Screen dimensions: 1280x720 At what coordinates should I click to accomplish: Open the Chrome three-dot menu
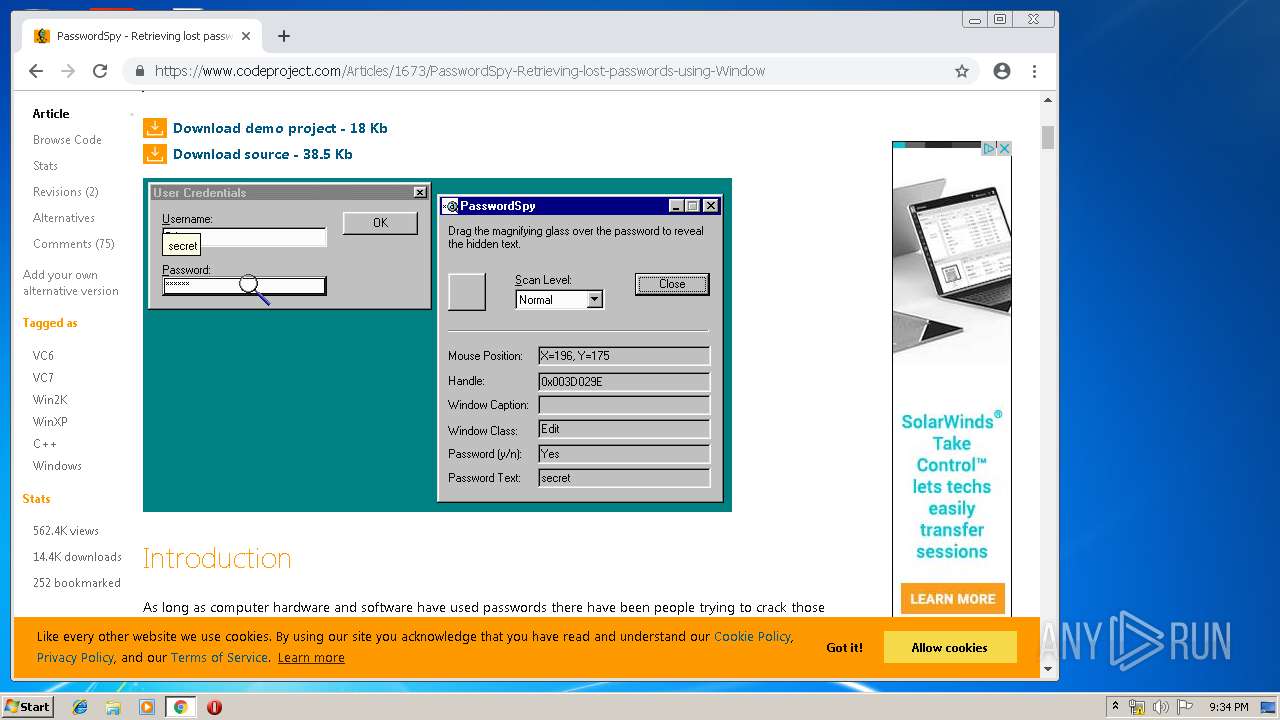(x=1034, y=71)
